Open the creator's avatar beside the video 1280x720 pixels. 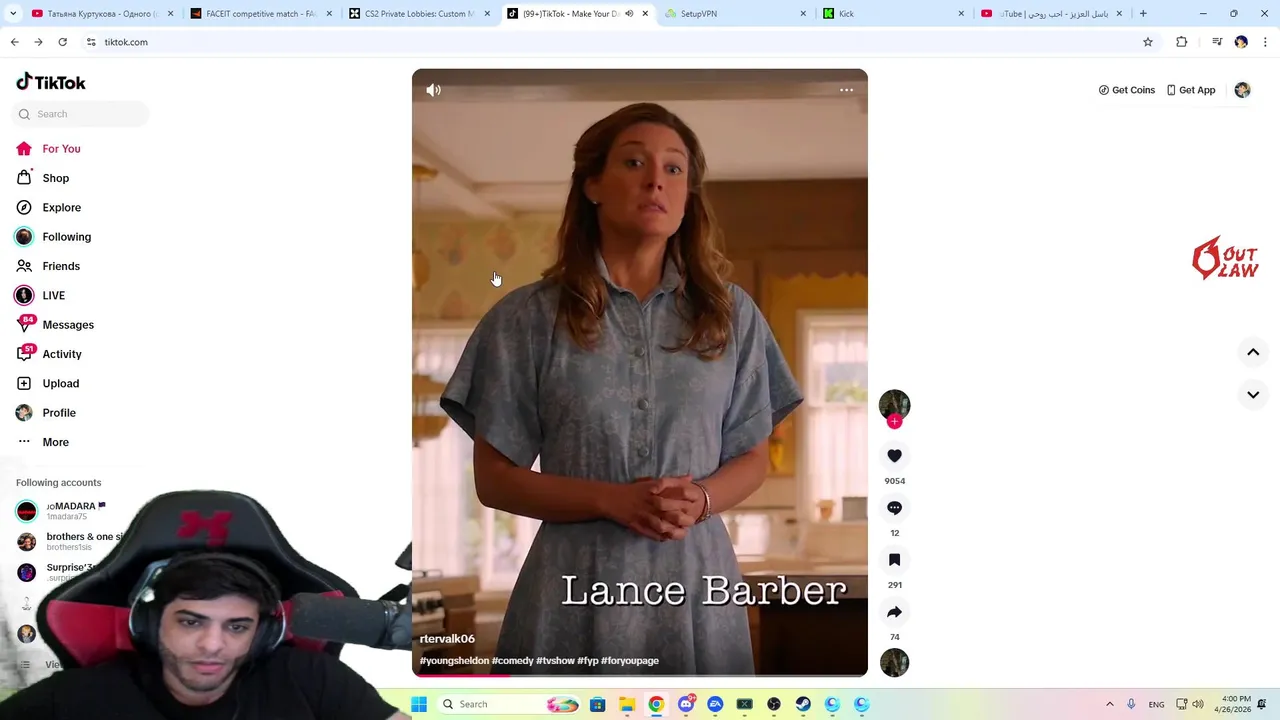pyautogui.click(x=894, y=404)
